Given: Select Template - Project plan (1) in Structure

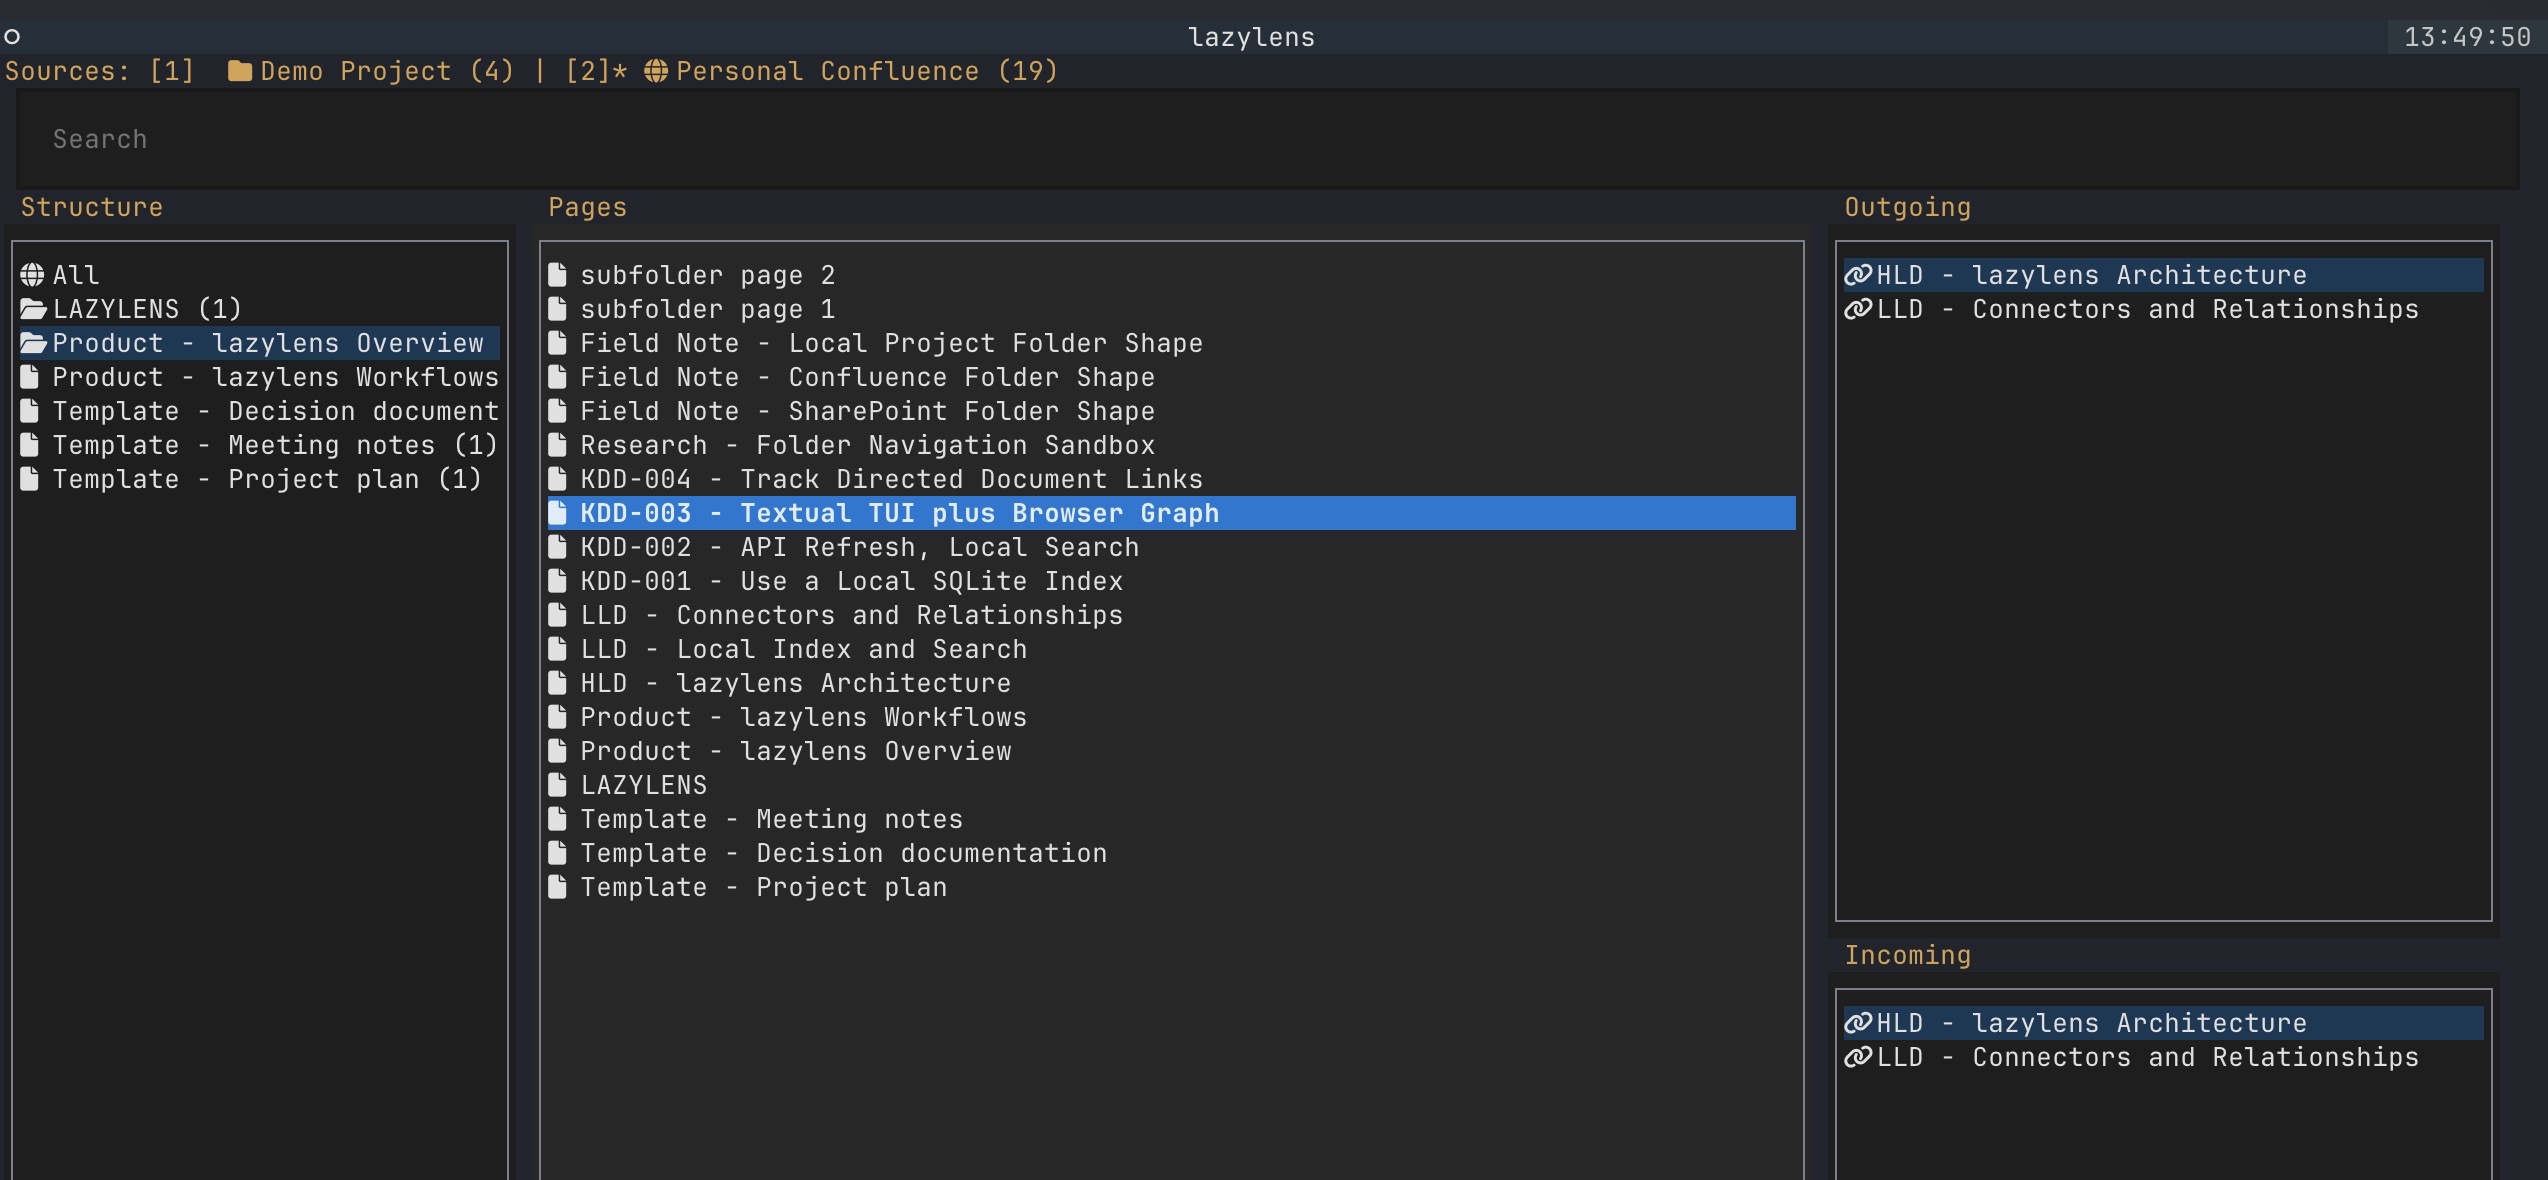Looking at the screenshot, I should coord(260,479).
